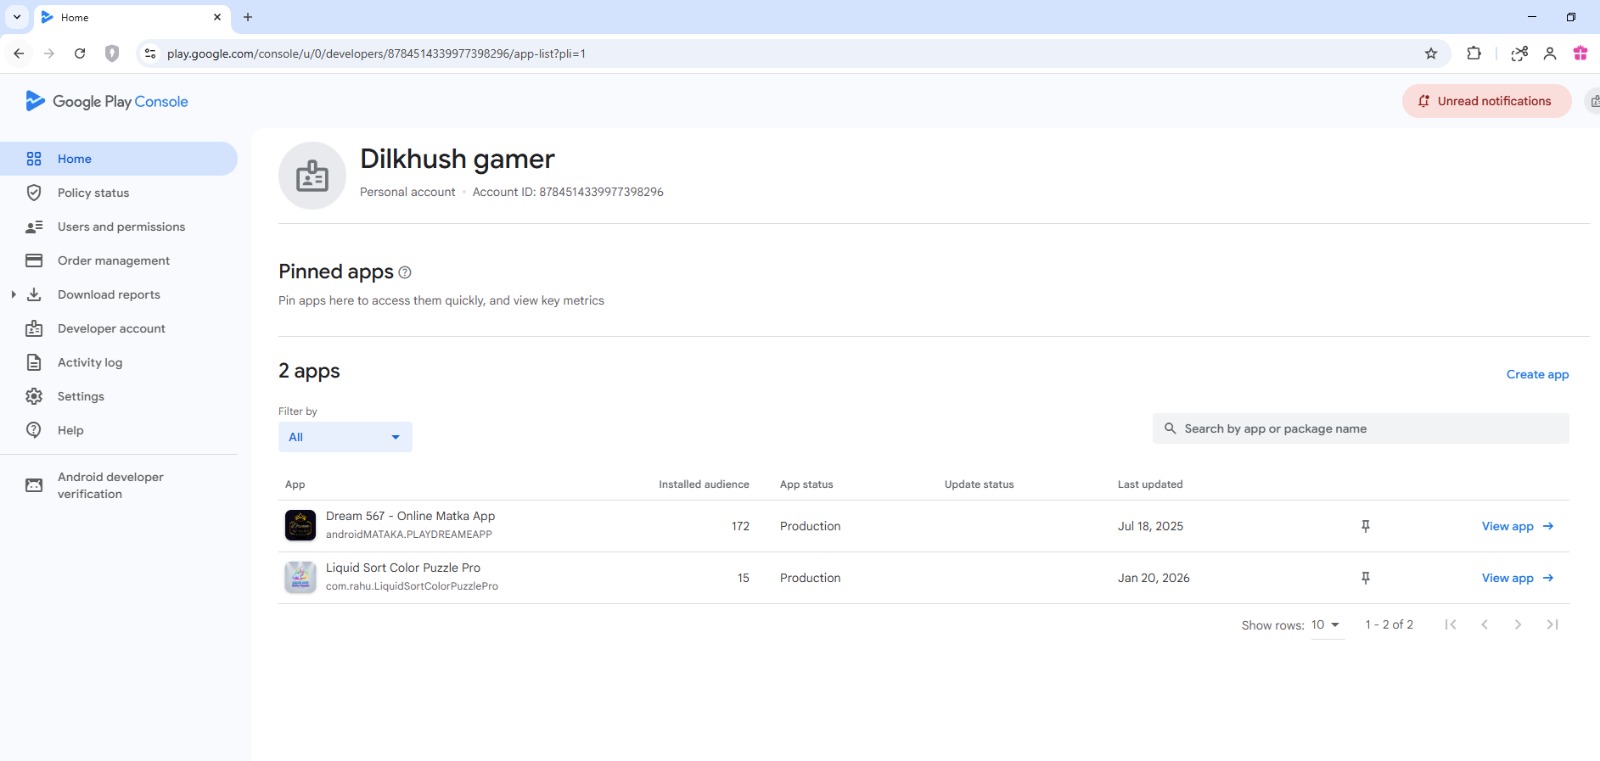
Task: Pin the Liquid Sort Color Puzzle Pro app
Action: (1365, 578)
